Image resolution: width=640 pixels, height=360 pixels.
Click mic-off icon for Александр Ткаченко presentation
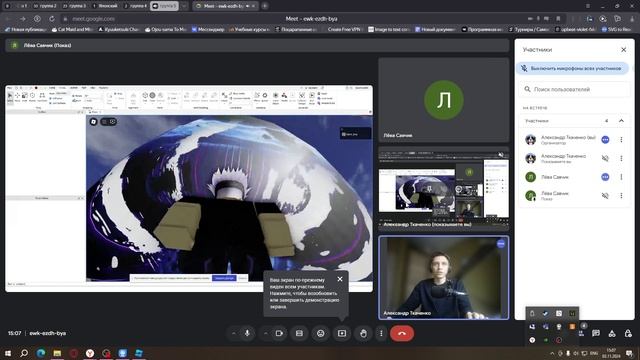coord(605,158)
